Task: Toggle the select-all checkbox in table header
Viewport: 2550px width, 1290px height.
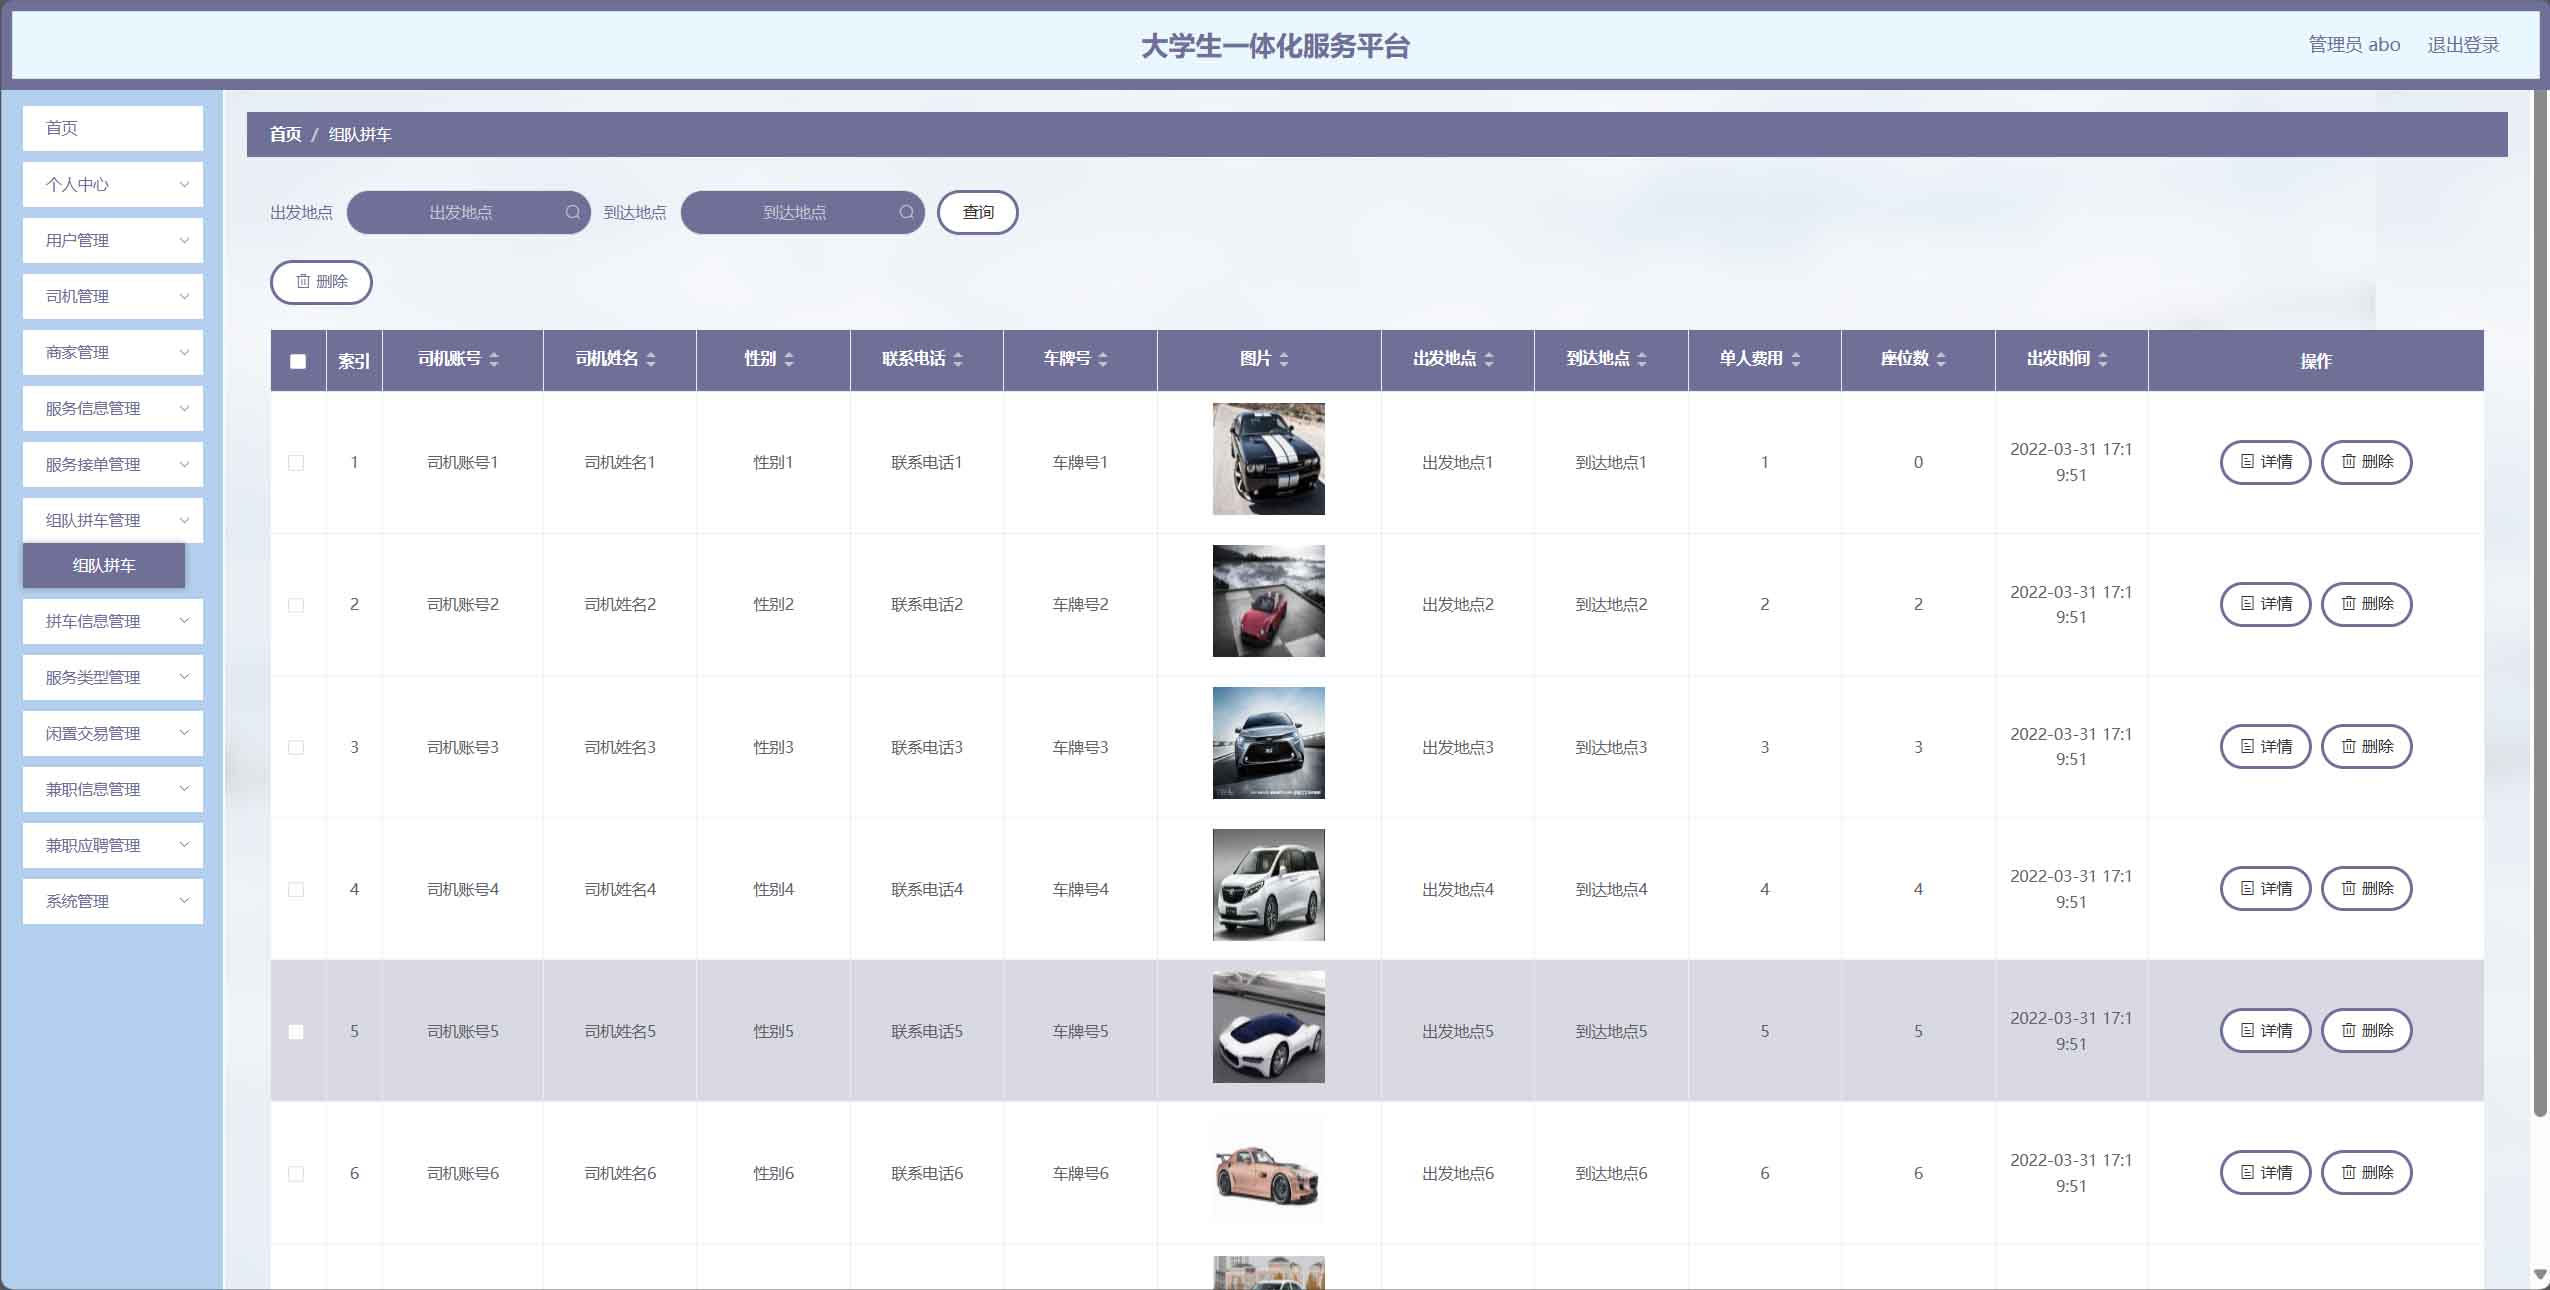Action: coord(298,361)
